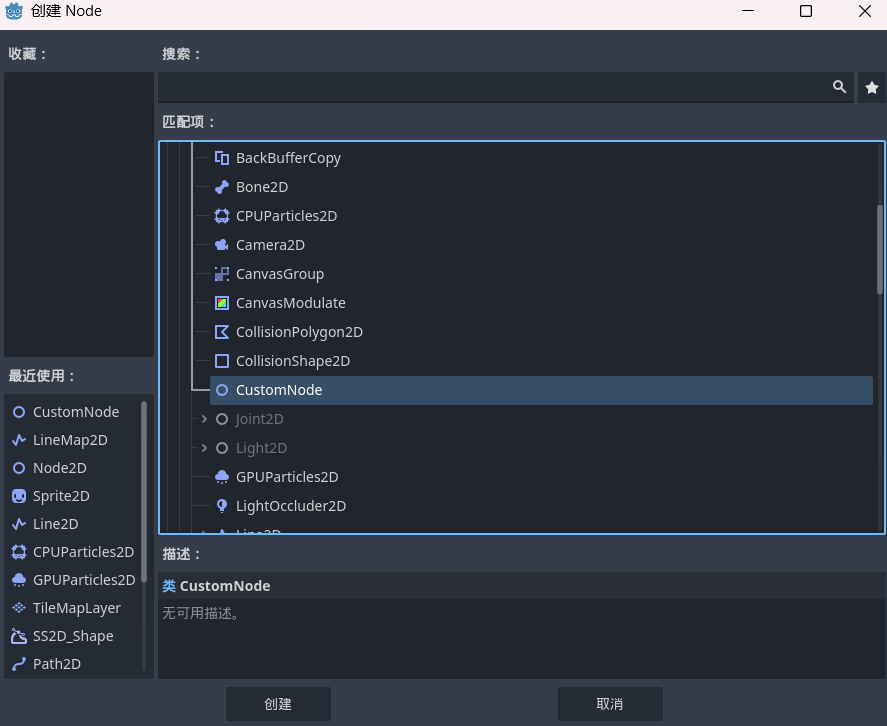Click the Sprite2D icon in recent list

point(19,496)
